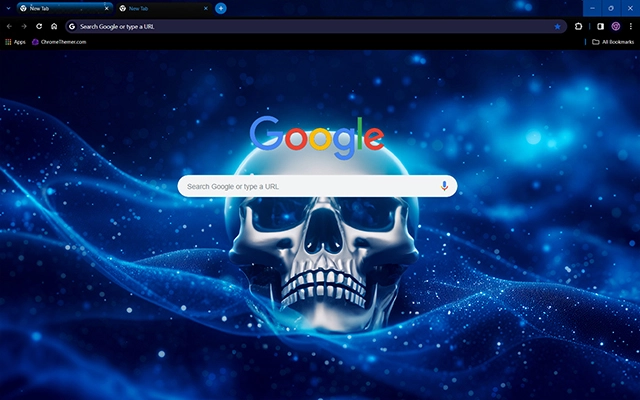Restore down the Chrome window
Image resolution: width=640 pixels, height=400 pixels.
[x=611, y=8]
